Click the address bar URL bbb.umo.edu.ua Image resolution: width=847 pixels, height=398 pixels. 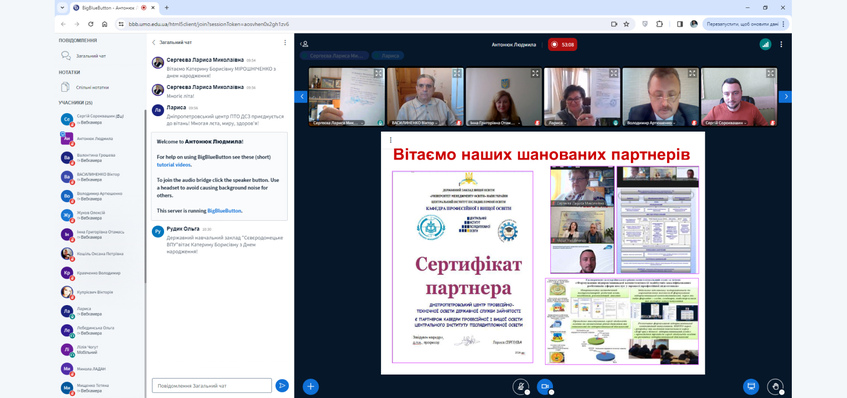[209, 24]
